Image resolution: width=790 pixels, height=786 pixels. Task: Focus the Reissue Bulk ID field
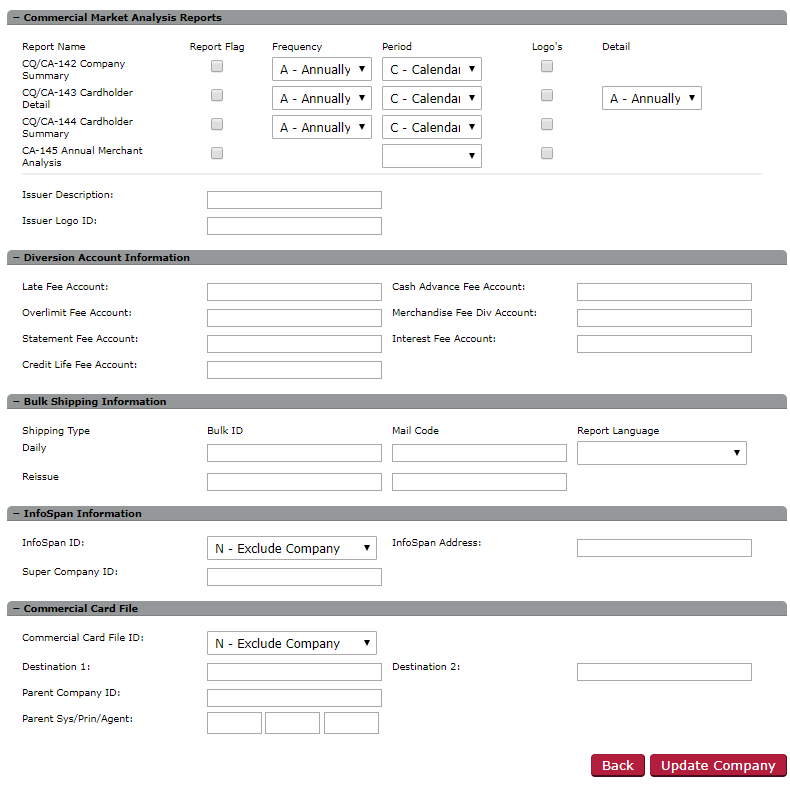coord(294,482)
